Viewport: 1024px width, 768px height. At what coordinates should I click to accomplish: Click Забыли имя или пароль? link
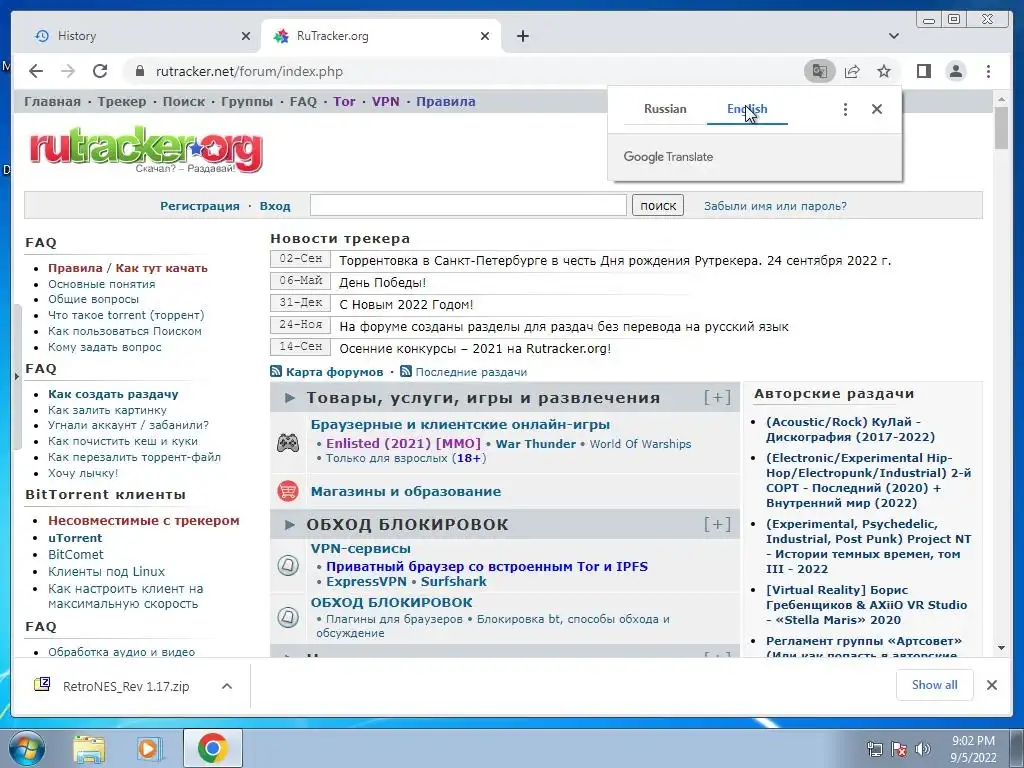pyautogui.click(x=775, y=206)
